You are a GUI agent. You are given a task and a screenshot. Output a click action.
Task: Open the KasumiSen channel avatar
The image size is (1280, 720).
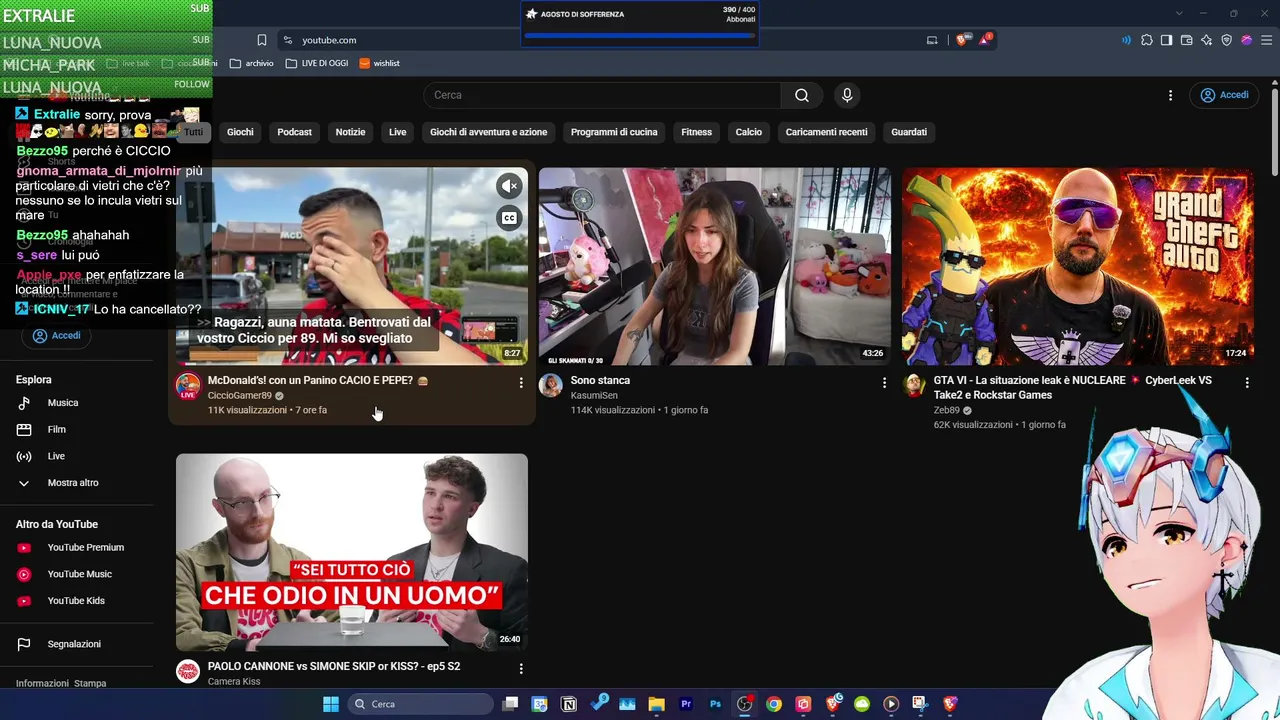click(x=551, y=387)
